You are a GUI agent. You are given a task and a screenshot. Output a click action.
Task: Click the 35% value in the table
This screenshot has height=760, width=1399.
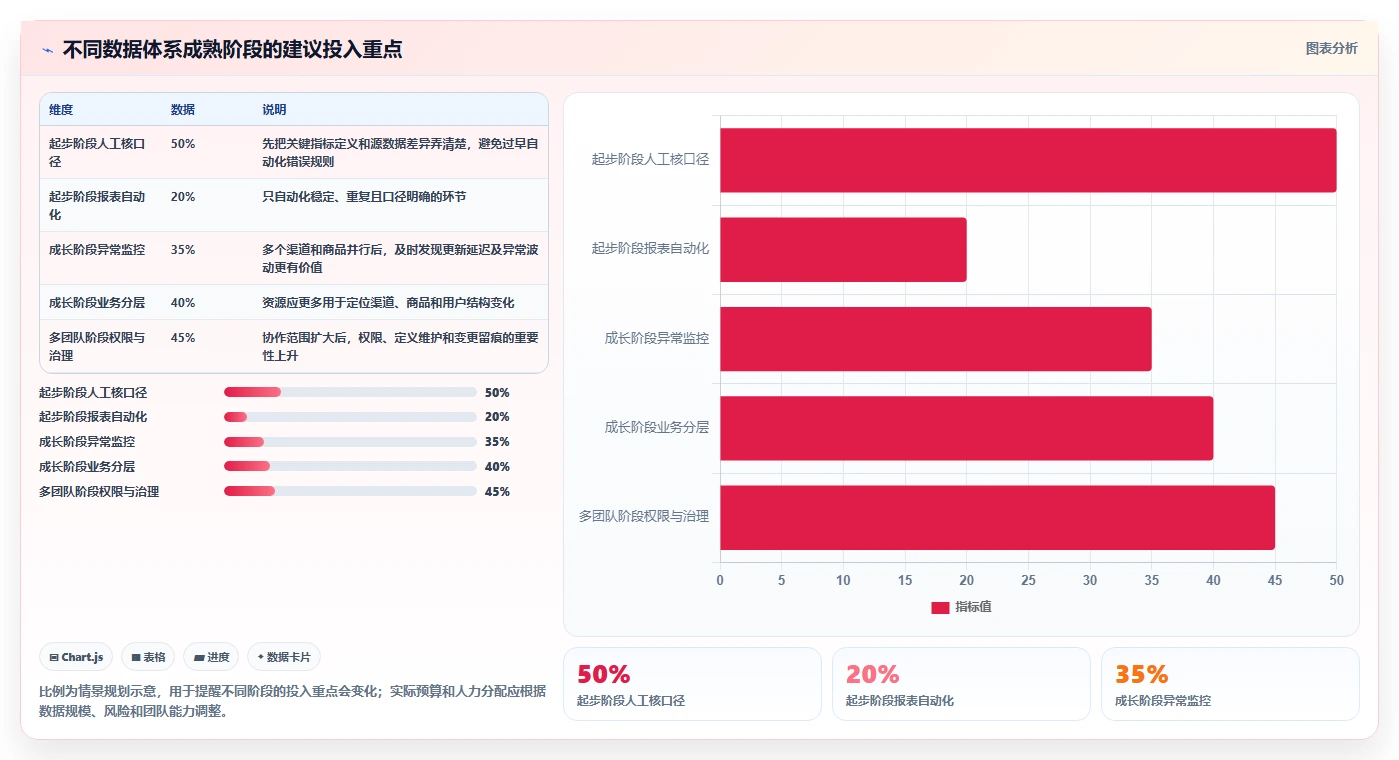[x=183, y=250]
